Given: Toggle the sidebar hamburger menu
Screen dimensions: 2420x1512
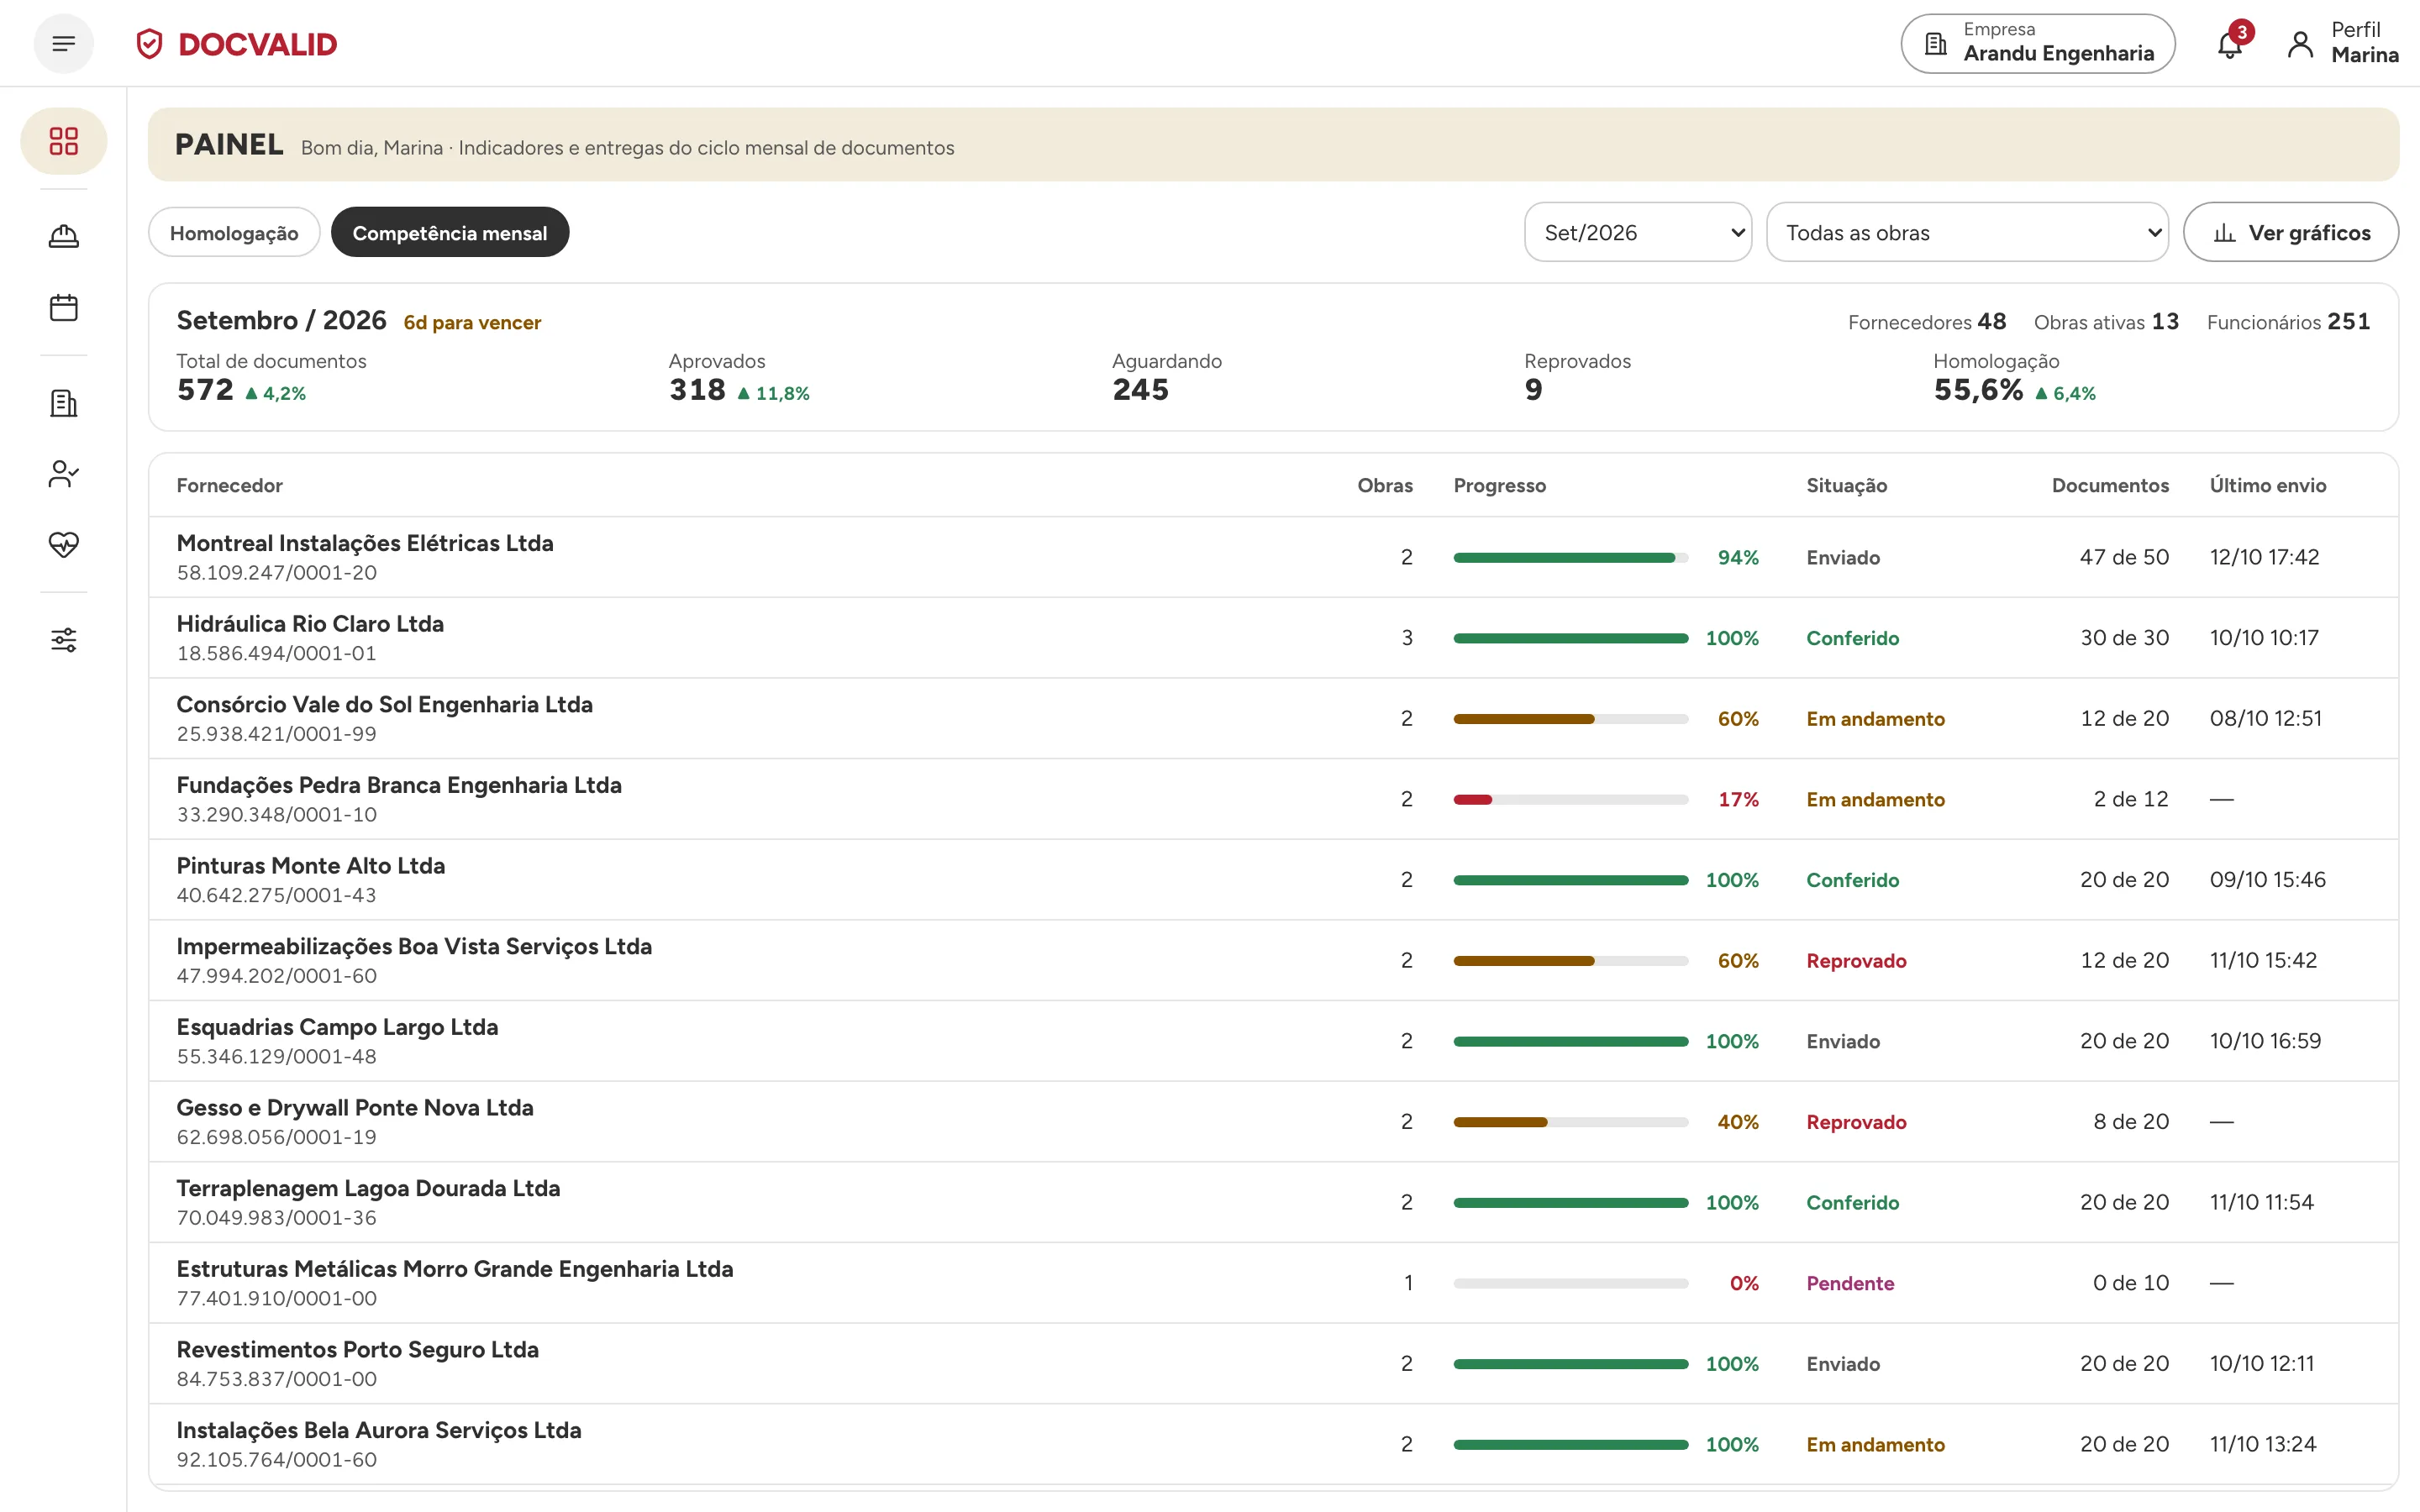Looking at the screenshot, I should (x=63, y=44).
